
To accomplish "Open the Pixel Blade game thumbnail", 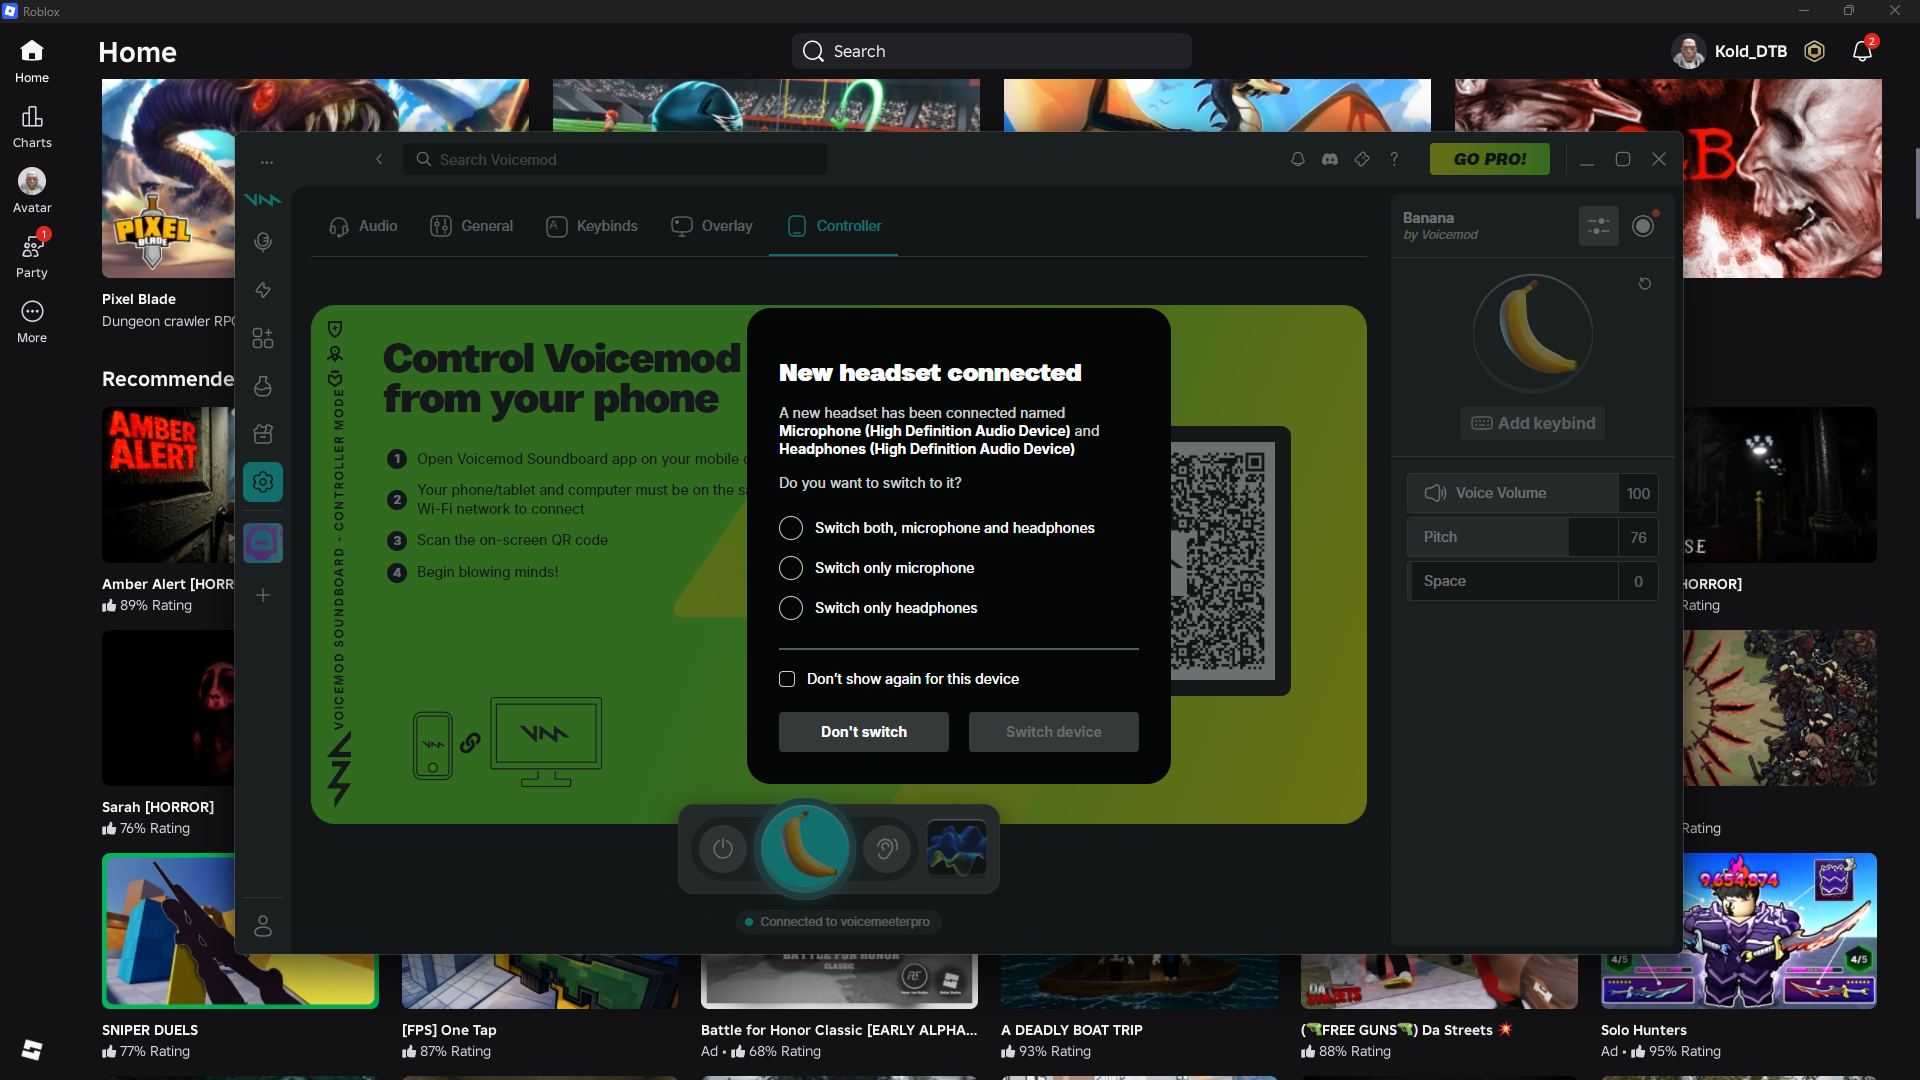I will (168, 178).
